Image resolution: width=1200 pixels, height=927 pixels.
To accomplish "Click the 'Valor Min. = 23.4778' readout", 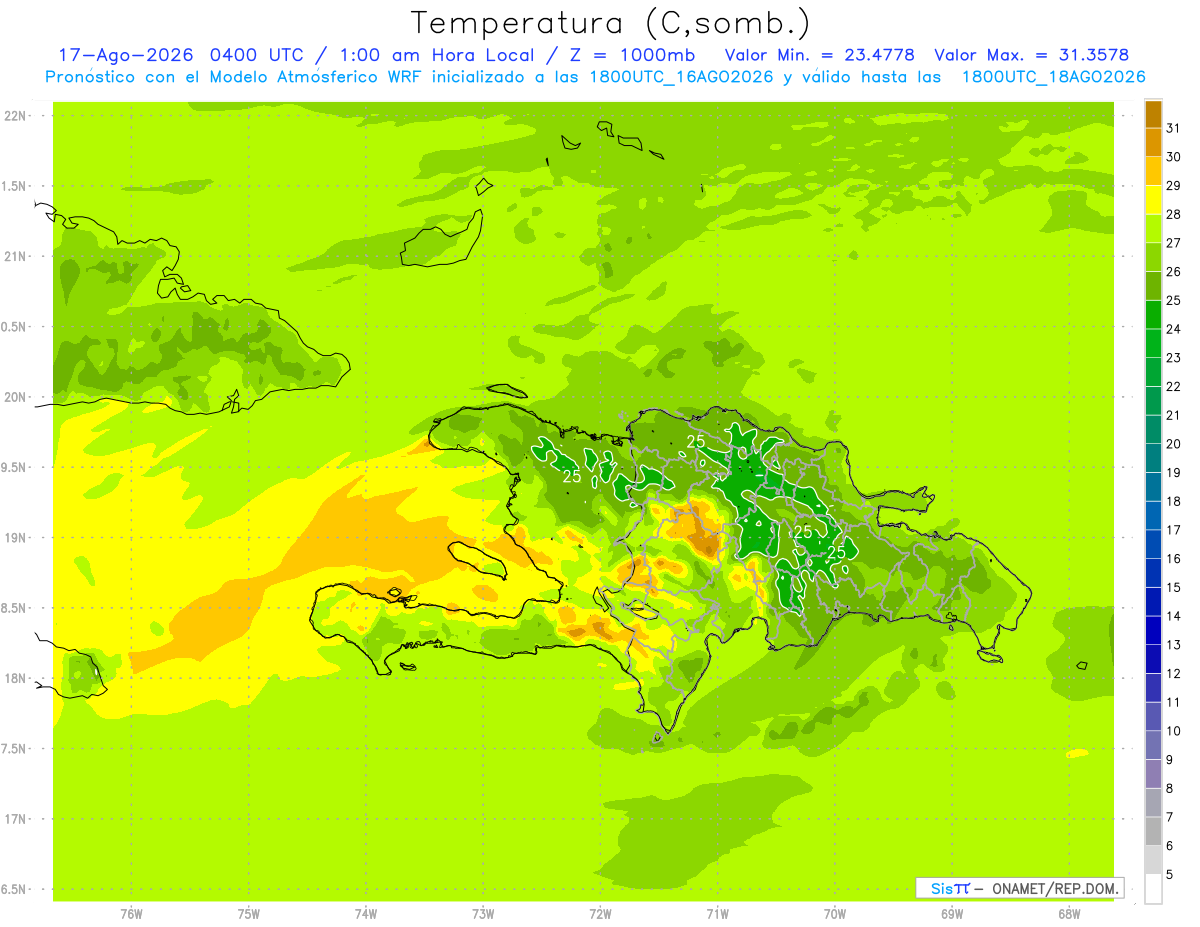I will [x=820, y=55].
